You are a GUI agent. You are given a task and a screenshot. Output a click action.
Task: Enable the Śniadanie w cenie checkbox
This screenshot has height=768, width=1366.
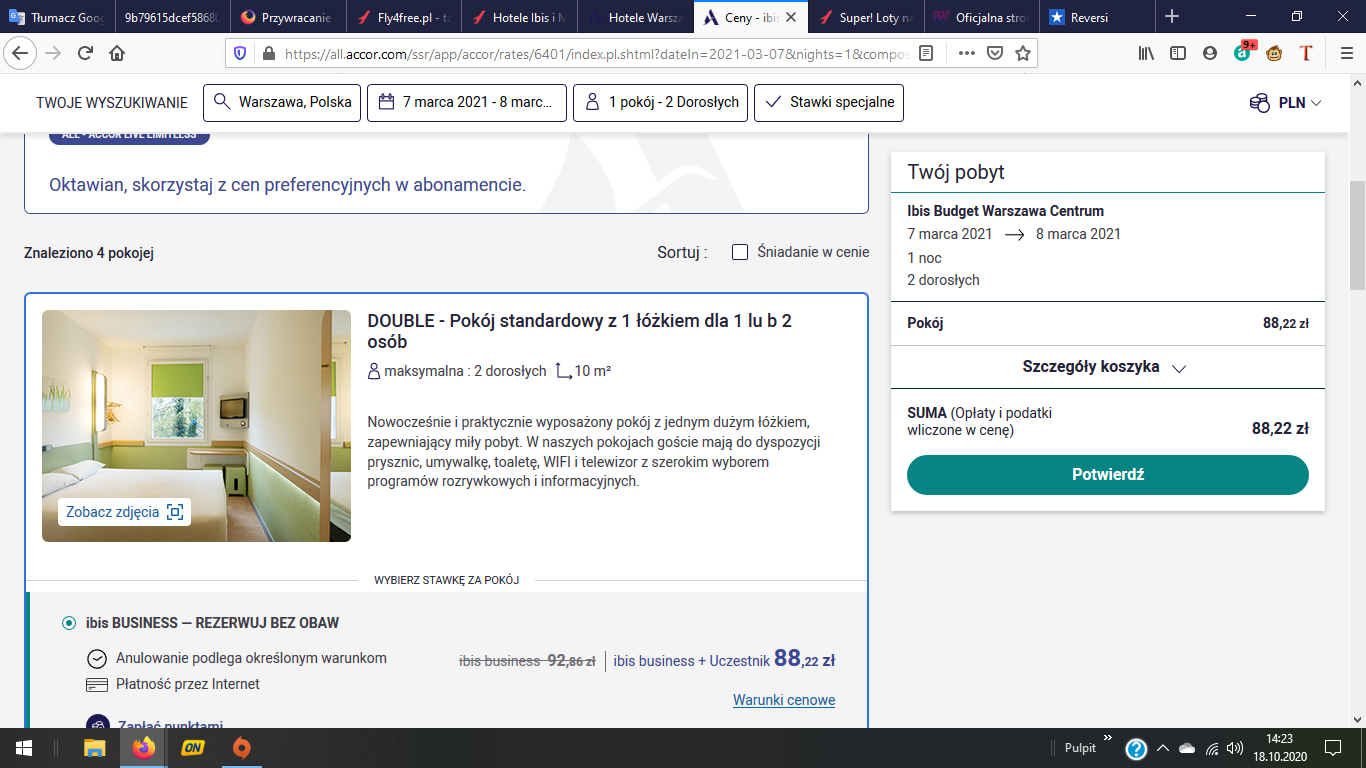[740, 252]
